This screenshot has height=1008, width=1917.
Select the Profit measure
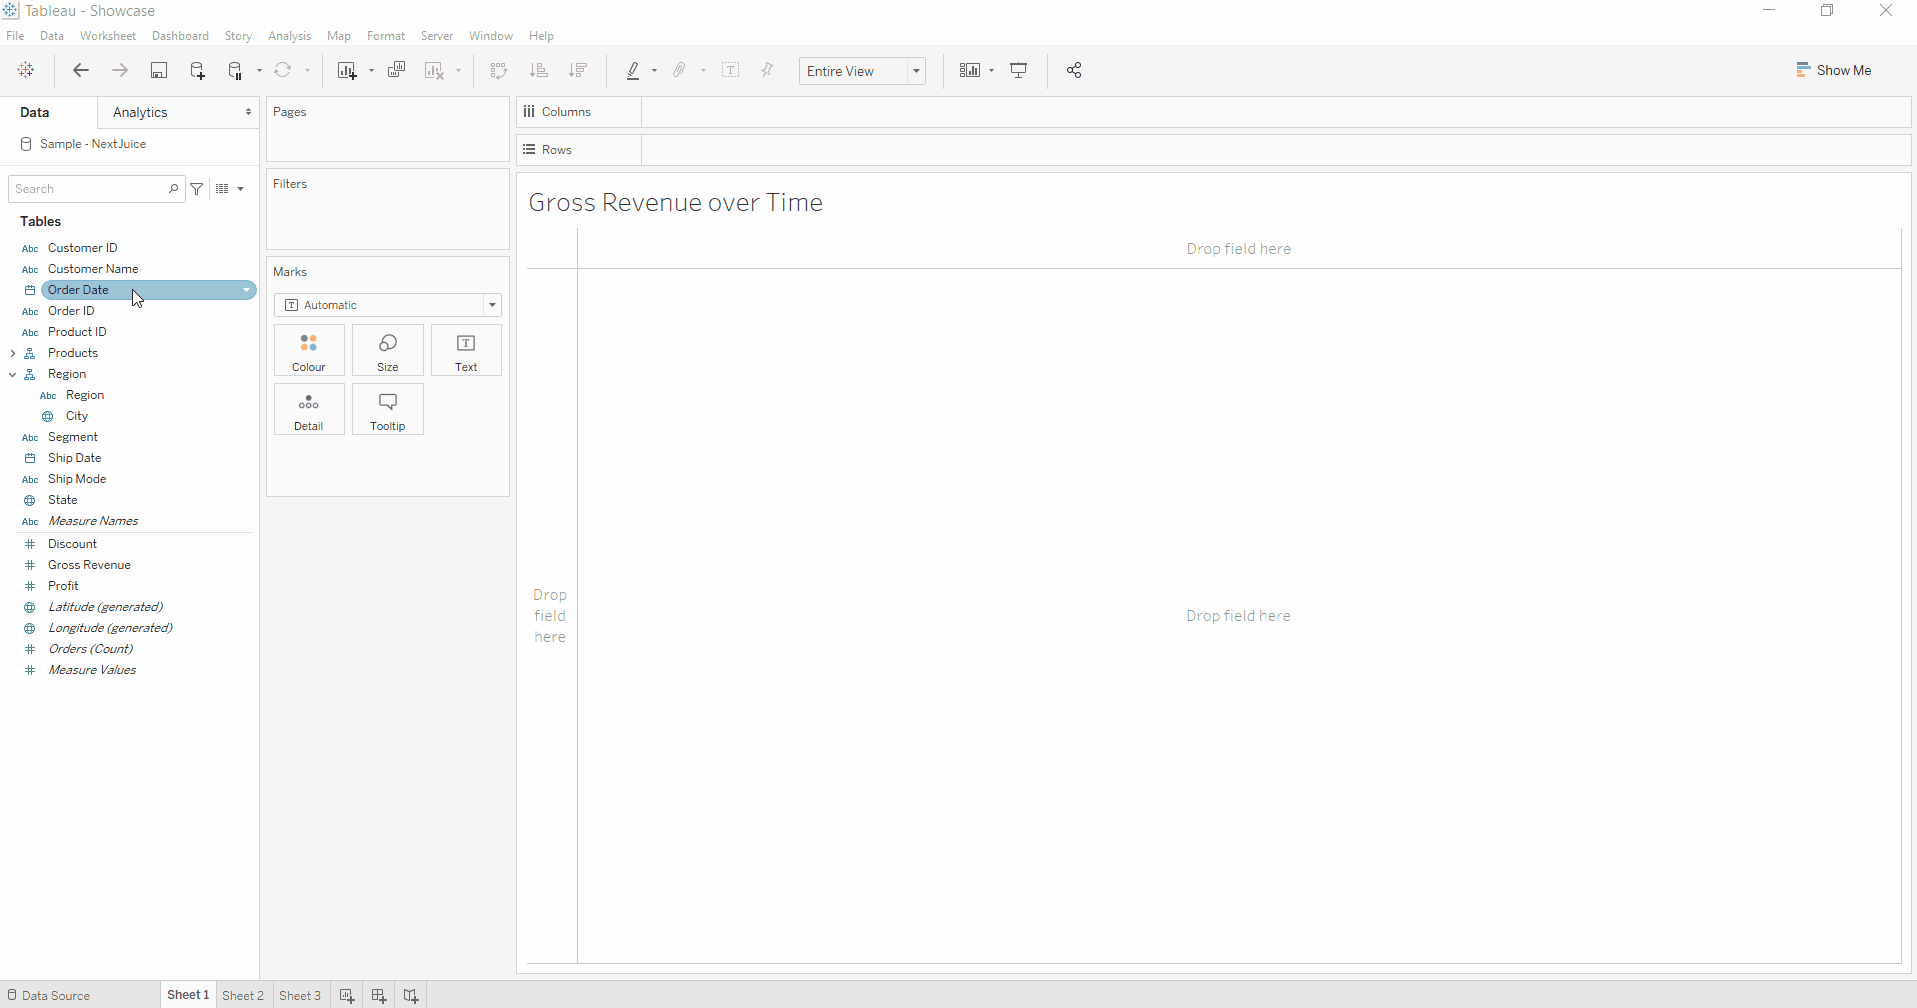pyautogui.click(x=63, y=586)
